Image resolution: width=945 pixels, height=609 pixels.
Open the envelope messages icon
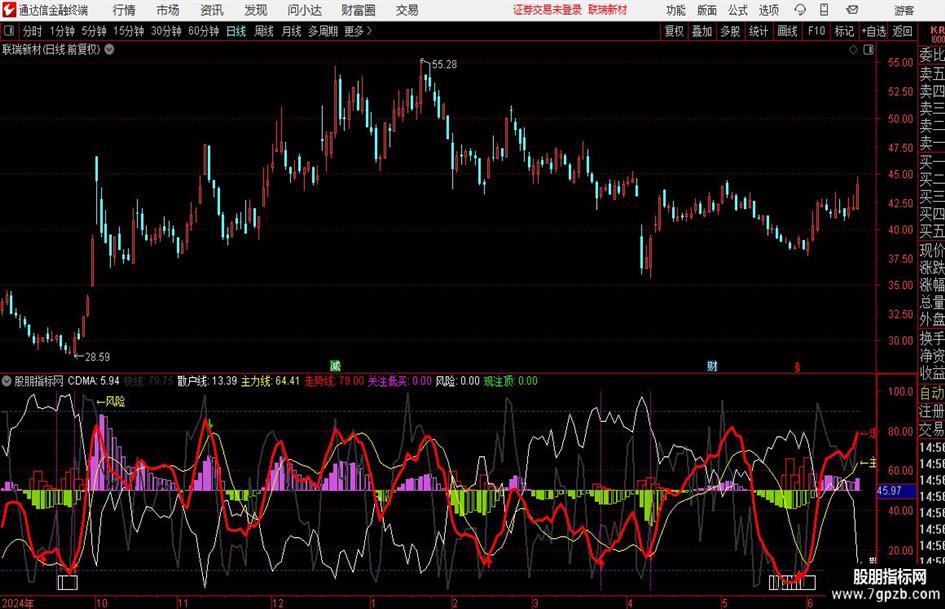(852, 10)
